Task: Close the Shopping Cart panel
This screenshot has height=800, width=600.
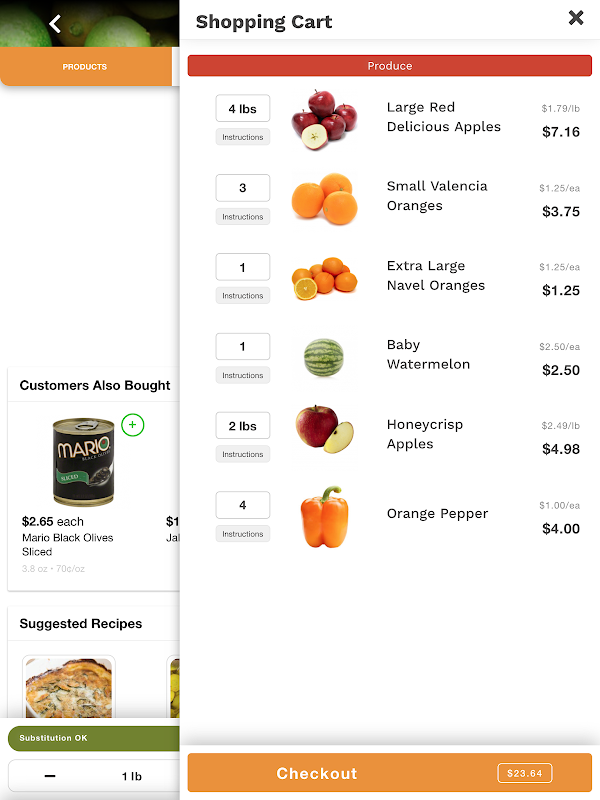Action: click(x=576, y=18)
